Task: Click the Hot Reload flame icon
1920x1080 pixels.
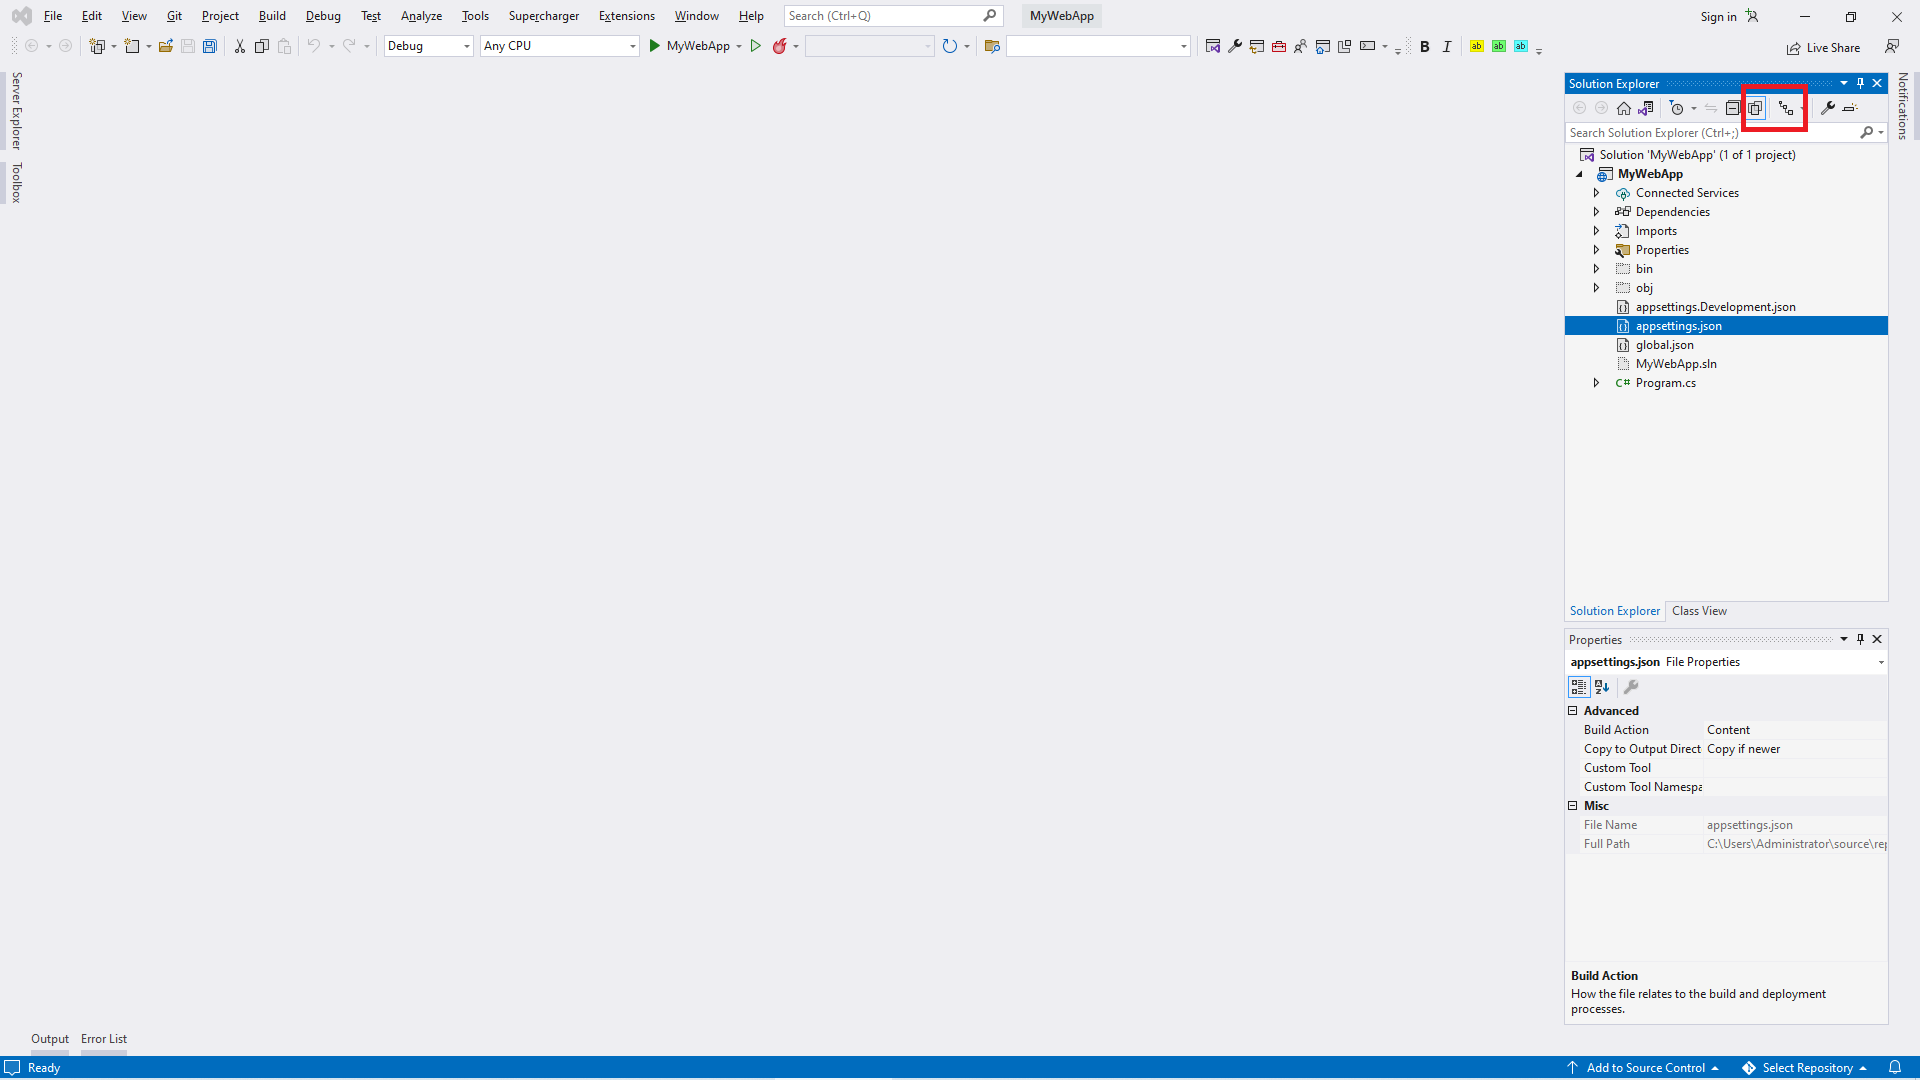Action: (780, 46)
